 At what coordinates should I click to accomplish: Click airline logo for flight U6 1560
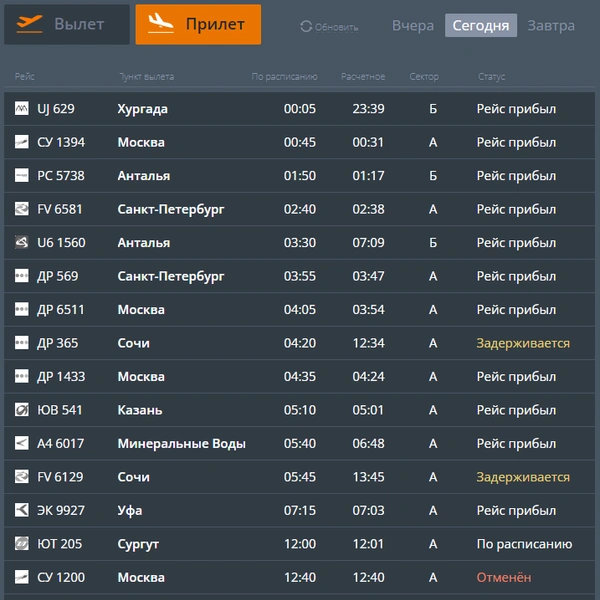(21, 243)
